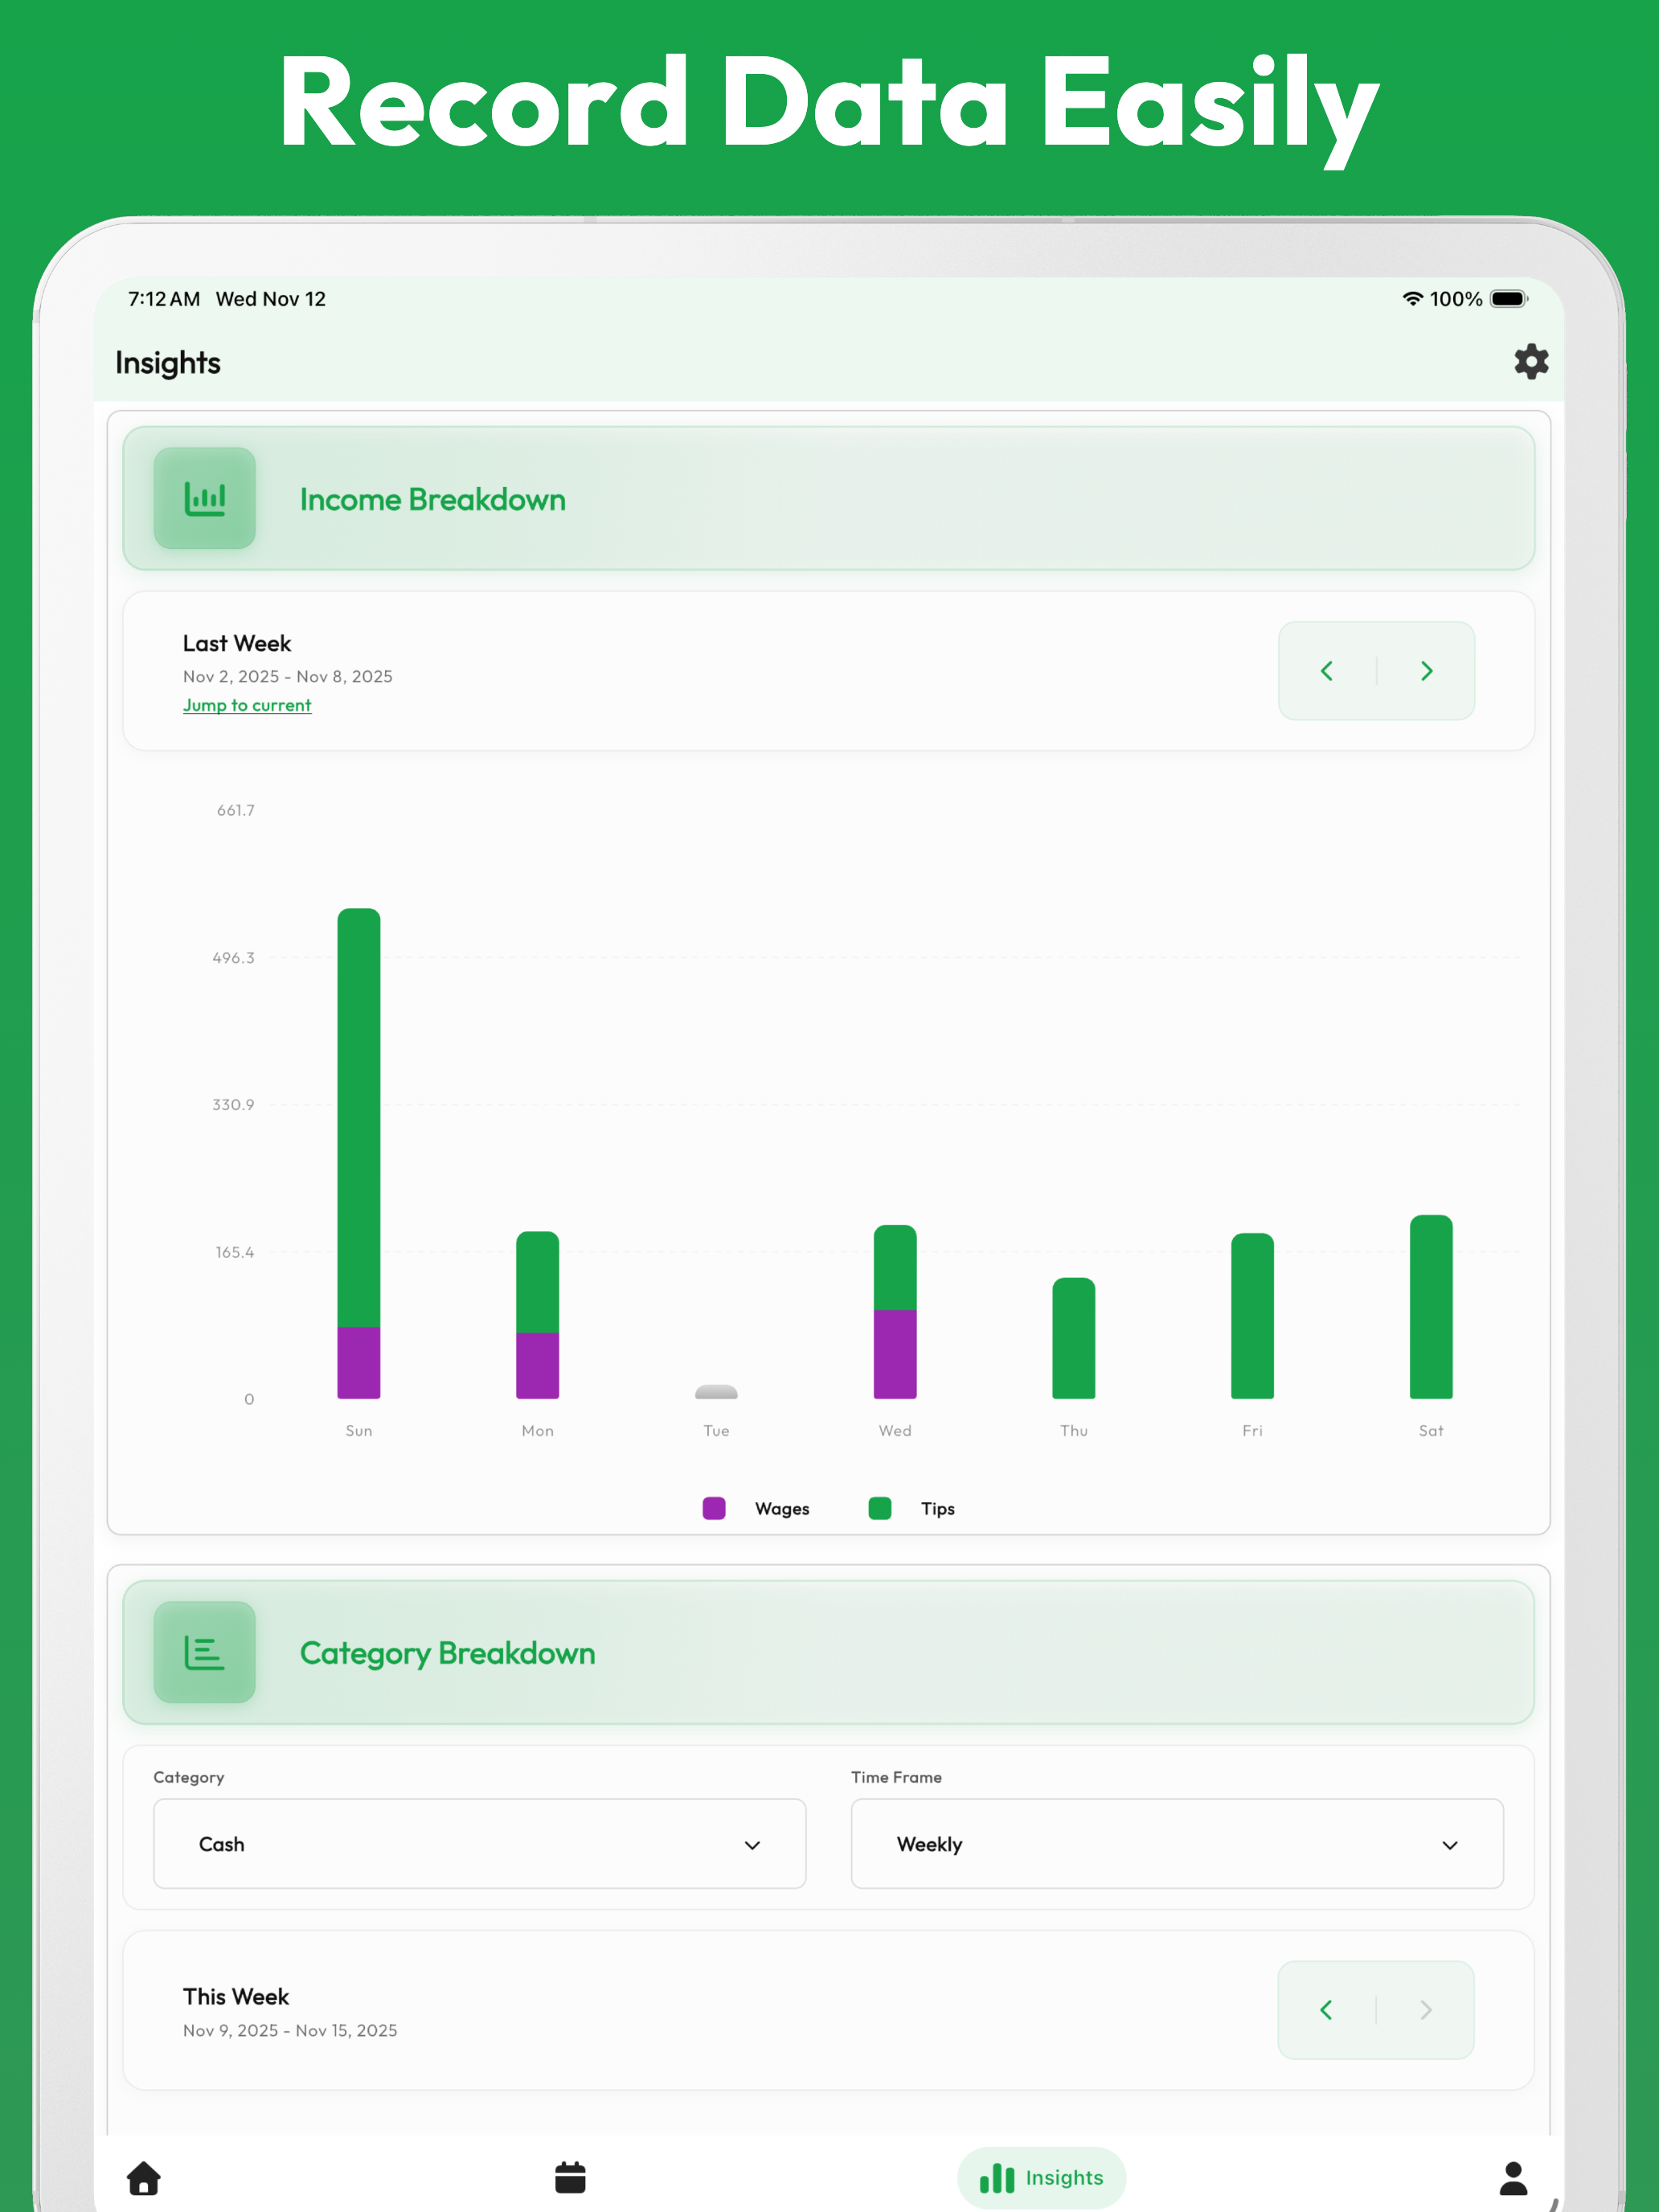Tap the Sunday bar in the chart

(x=359, y=1120)
